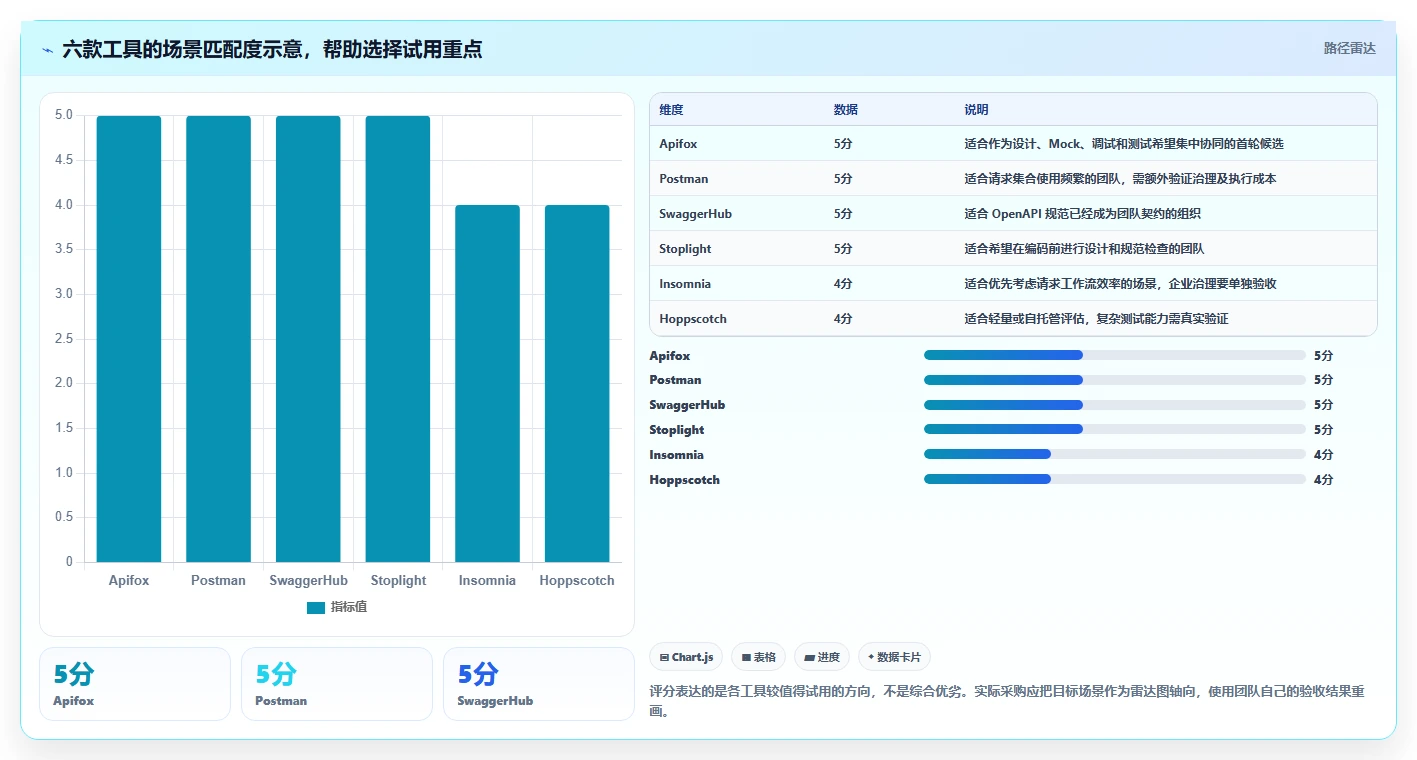Click the Stoplight progress bar
The width and height of the screenshot is (1417, 760).
[1115, 429]
